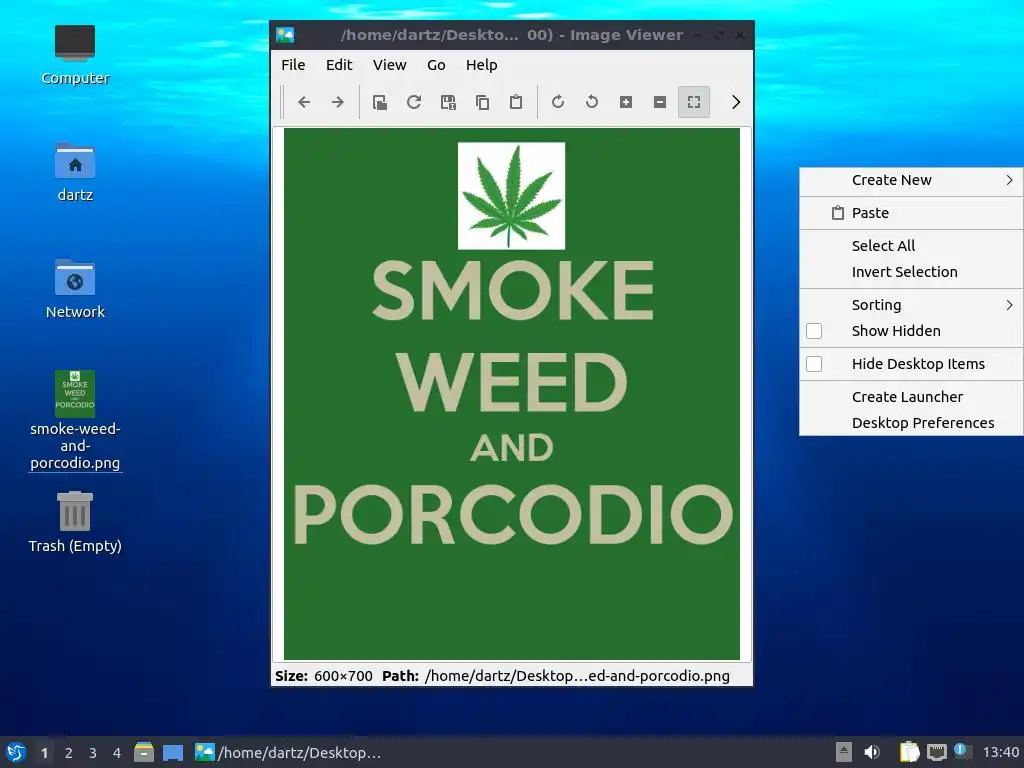The width and height of the screenshot is (1024, 768).
Task: Click the Paste clipboard toolbar icon
Action: coord(516,102)
